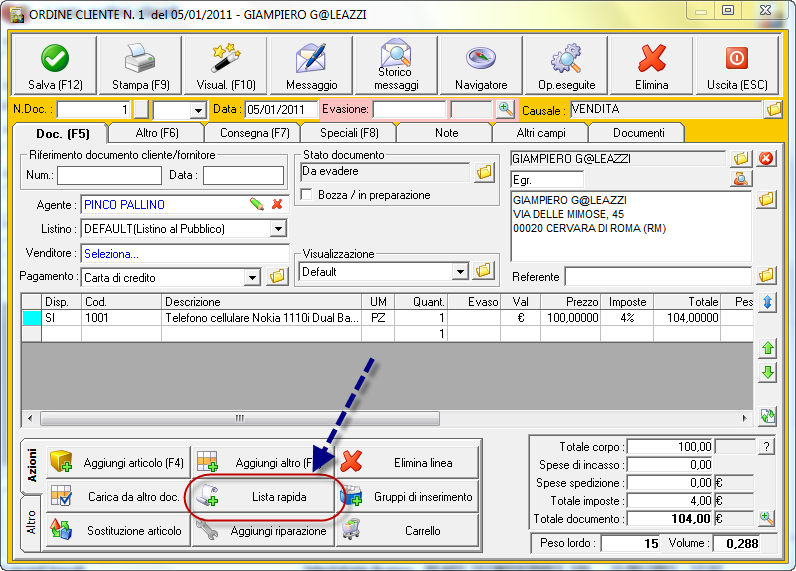Open the Altri campi tab
The image size is (796, 571).
[x=541, y=133]
